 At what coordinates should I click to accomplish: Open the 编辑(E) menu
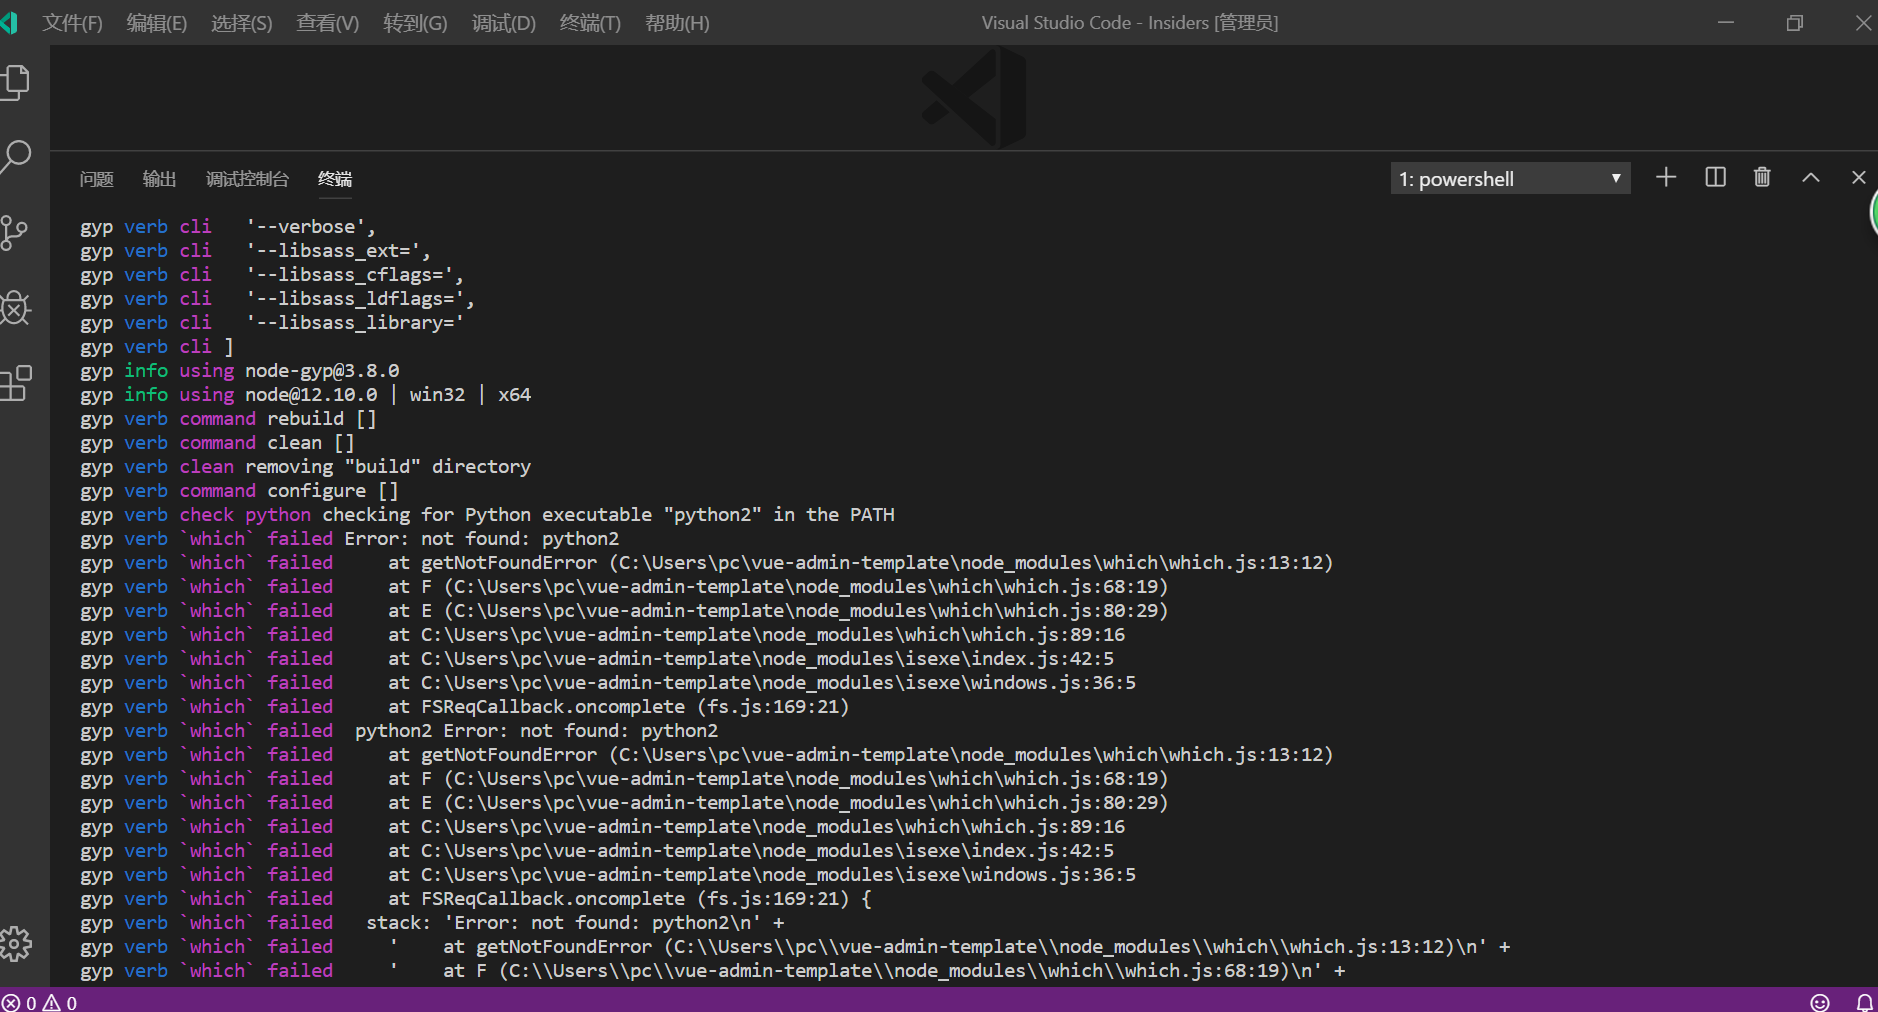point(157,23)
